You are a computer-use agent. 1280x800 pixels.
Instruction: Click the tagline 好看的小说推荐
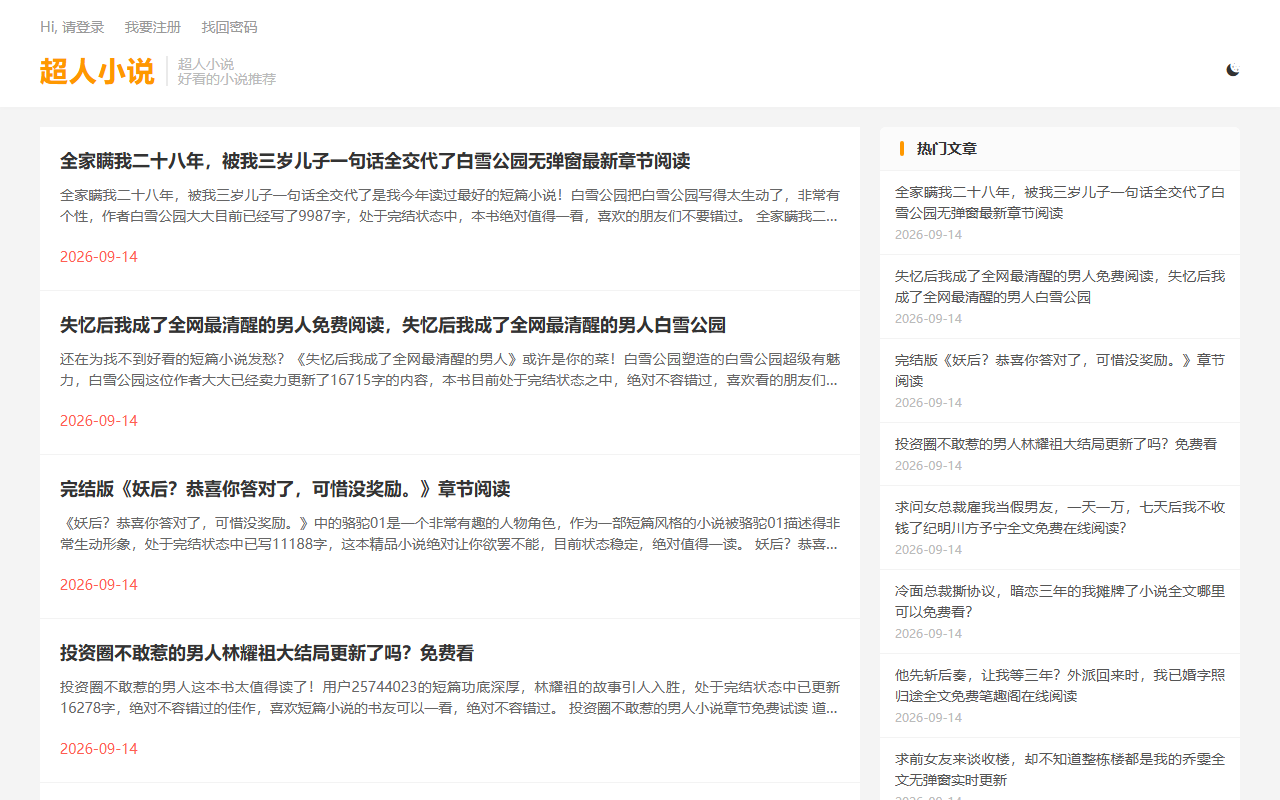point(227,79)
